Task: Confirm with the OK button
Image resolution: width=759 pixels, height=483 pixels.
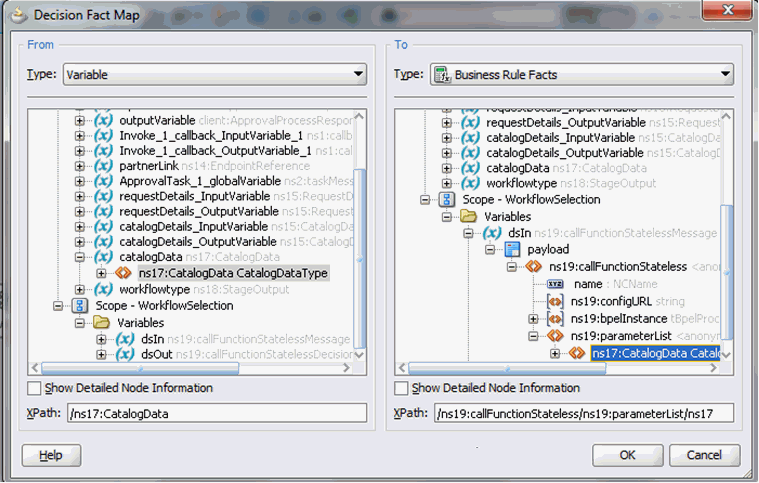Action: pyautogui.click(x=627, y=455)
